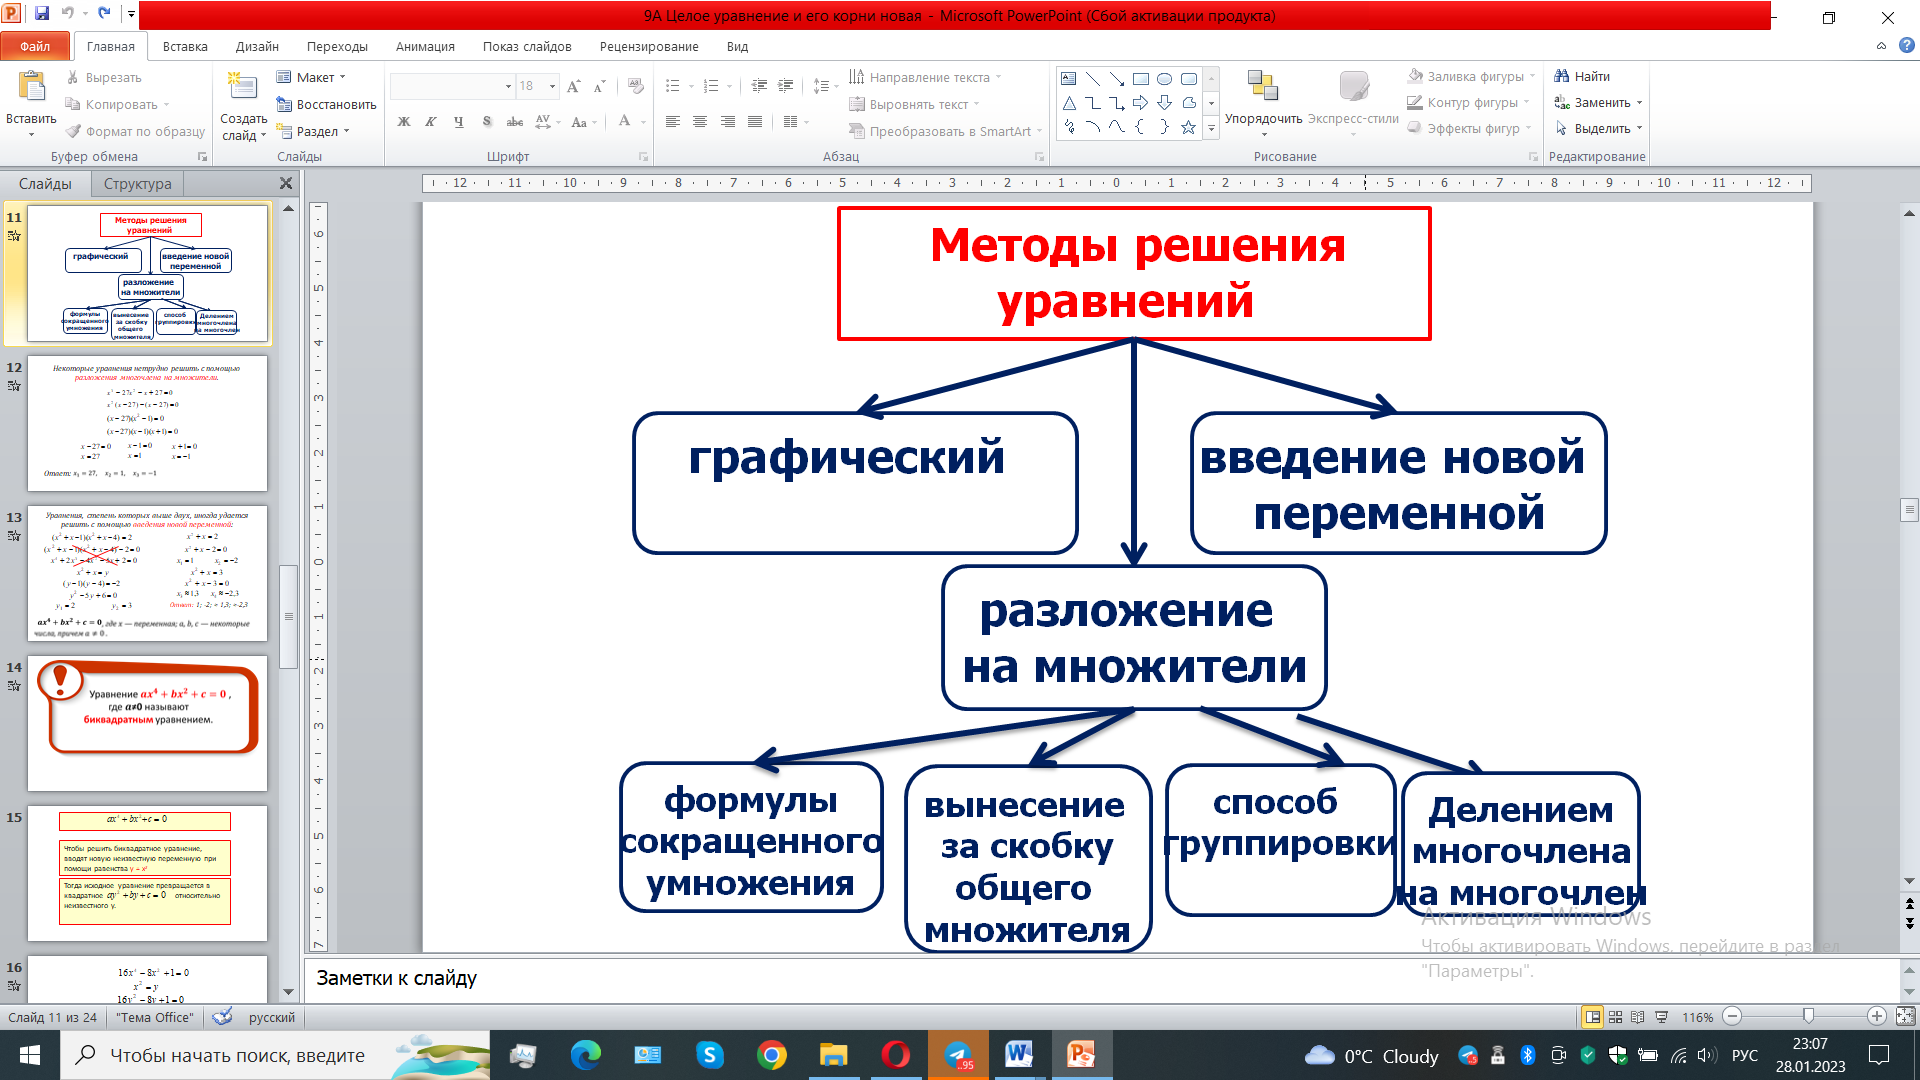Select slide 13 thumbnail
1920x1080 pixels.
(x=147, y=573)
